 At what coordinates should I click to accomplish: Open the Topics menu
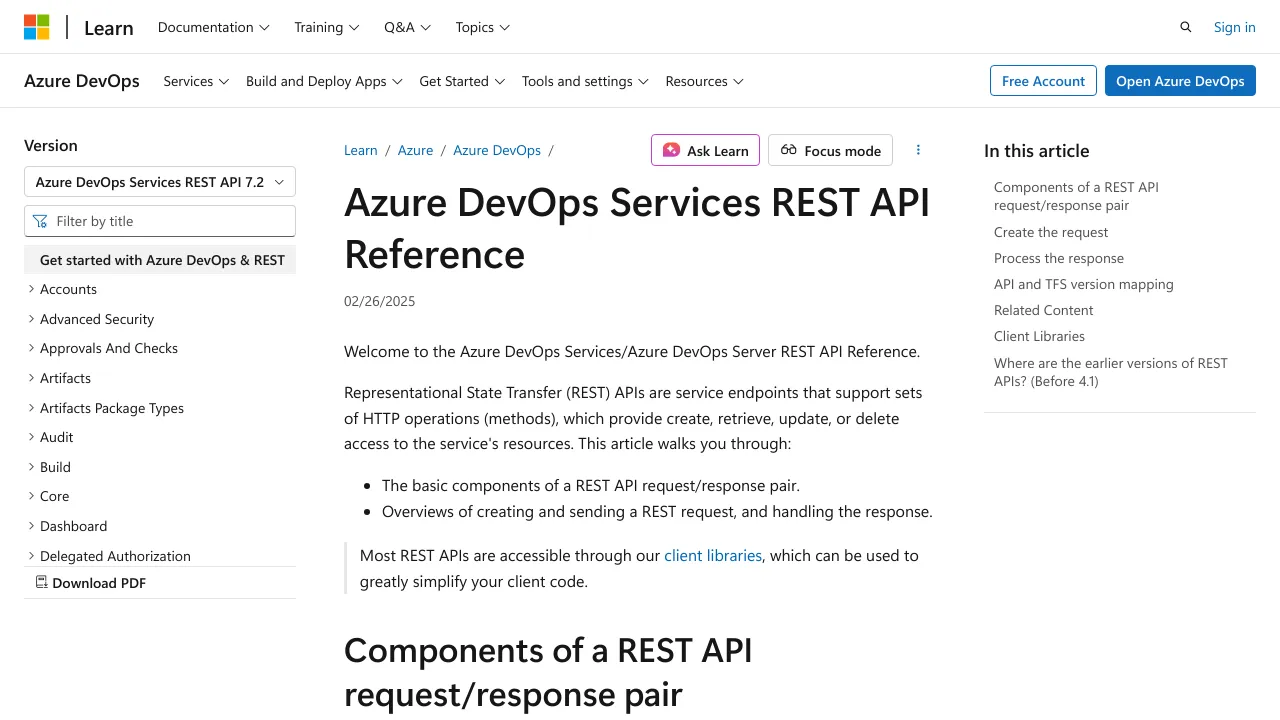(x=483, y=27)
